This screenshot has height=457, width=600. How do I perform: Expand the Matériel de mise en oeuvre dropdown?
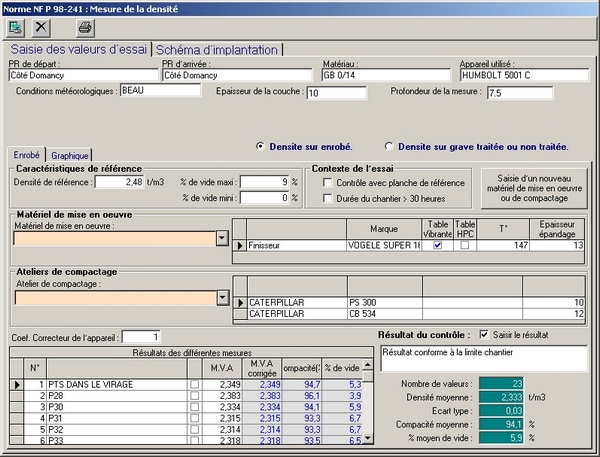click(222, 239)
